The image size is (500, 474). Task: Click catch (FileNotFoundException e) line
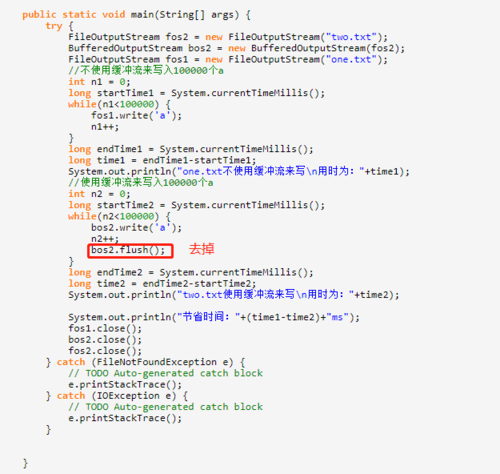tap(146, 362)
